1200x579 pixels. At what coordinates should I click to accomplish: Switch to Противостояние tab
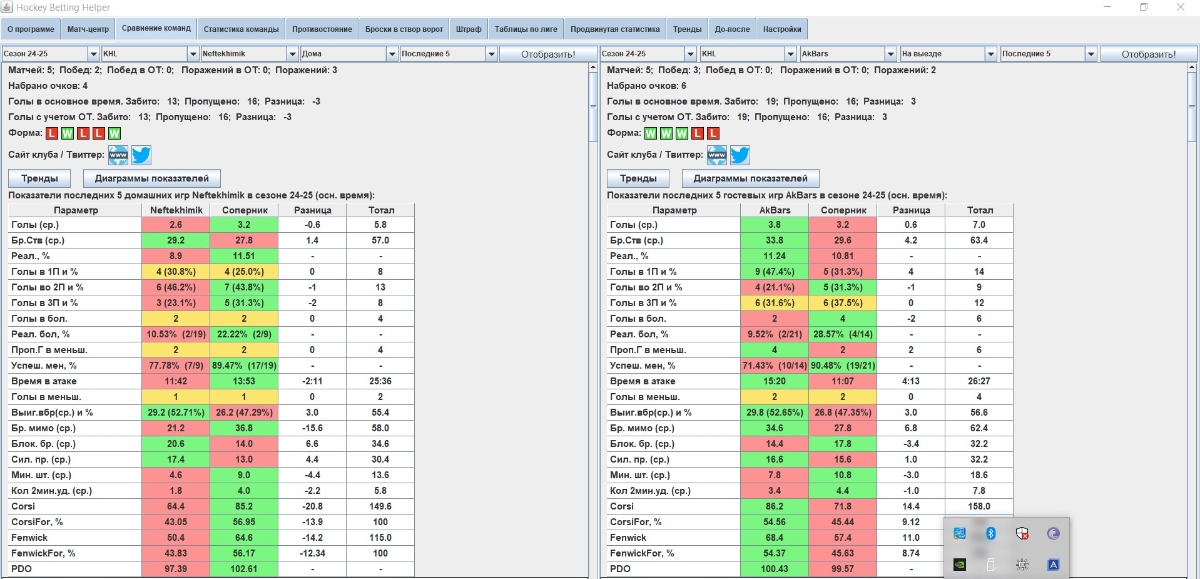coord(323,29)
